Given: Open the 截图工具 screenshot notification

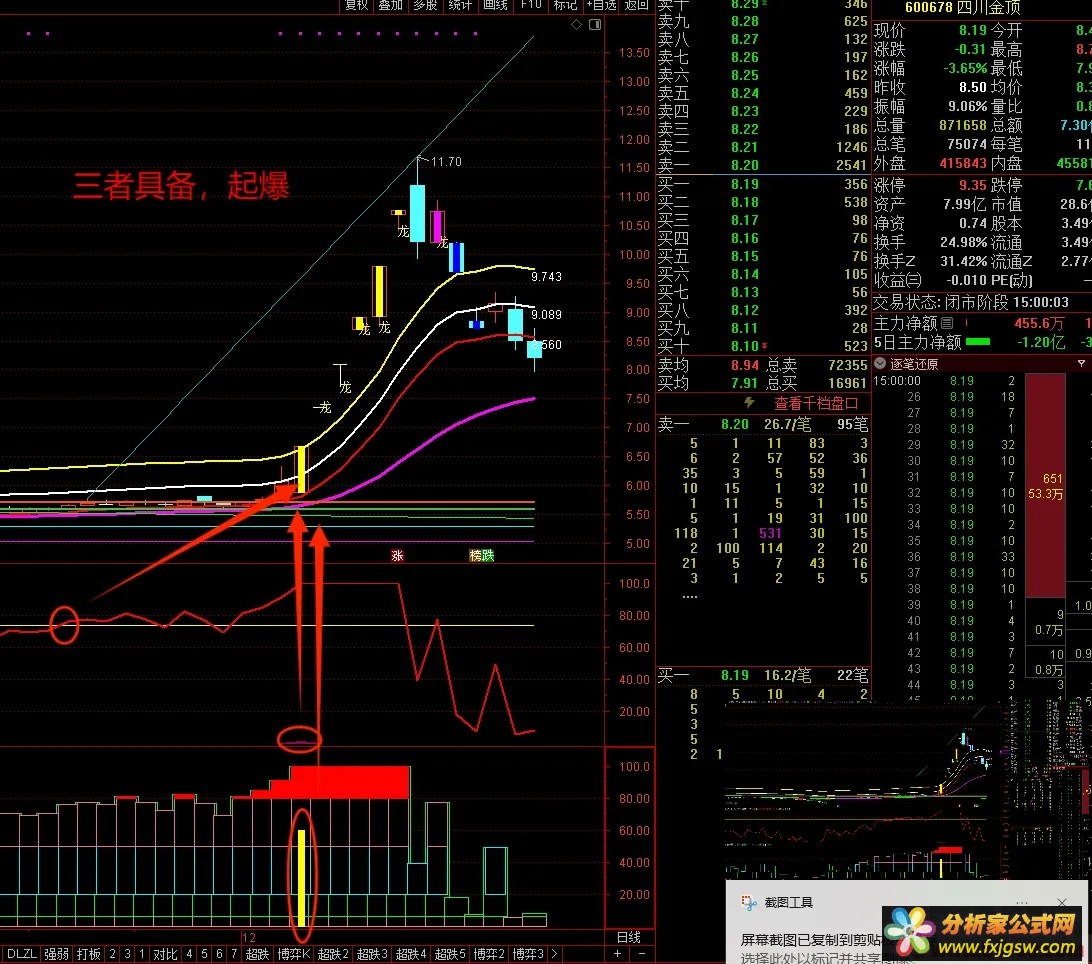Looking at the screenshot, I should pyautogui.click(x=908, y=922).
